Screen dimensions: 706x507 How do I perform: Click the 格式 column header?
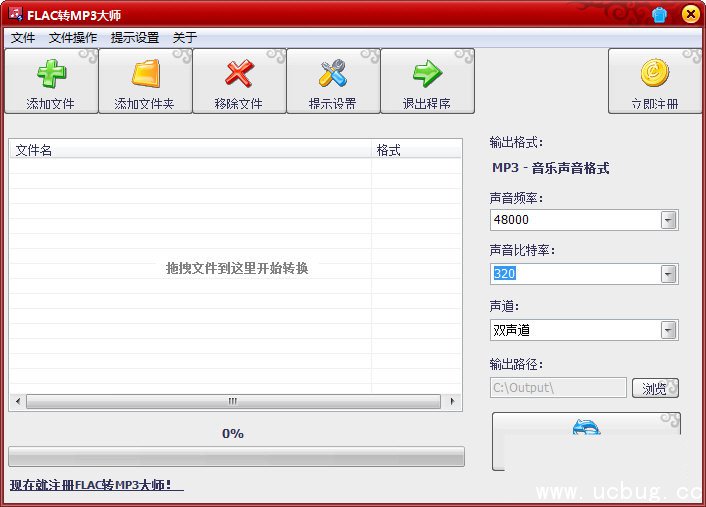coord(416,150)
